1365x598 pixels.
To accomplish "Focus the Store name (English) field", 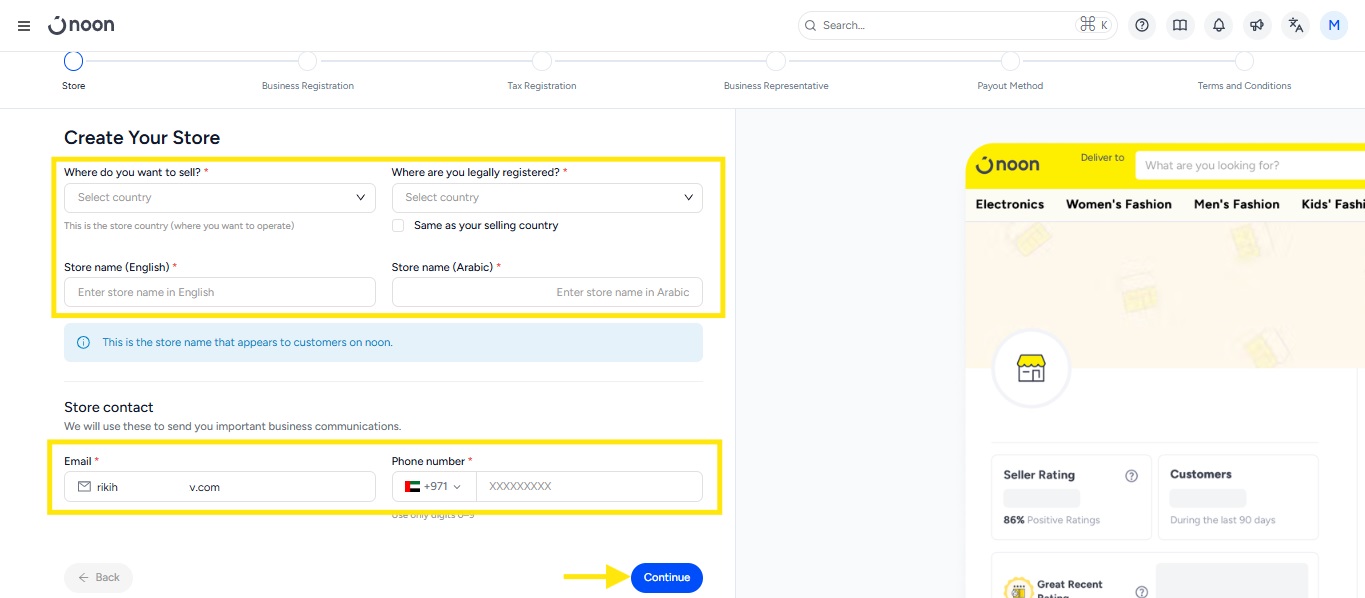I will click(x=219, y=292).
